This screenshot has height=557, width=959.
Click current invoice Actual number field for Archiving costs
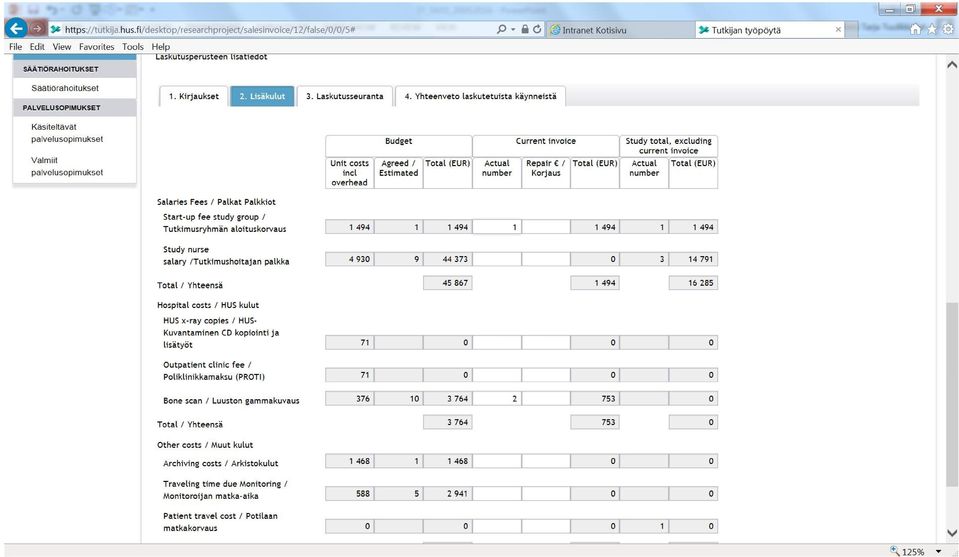click(497, 461)
